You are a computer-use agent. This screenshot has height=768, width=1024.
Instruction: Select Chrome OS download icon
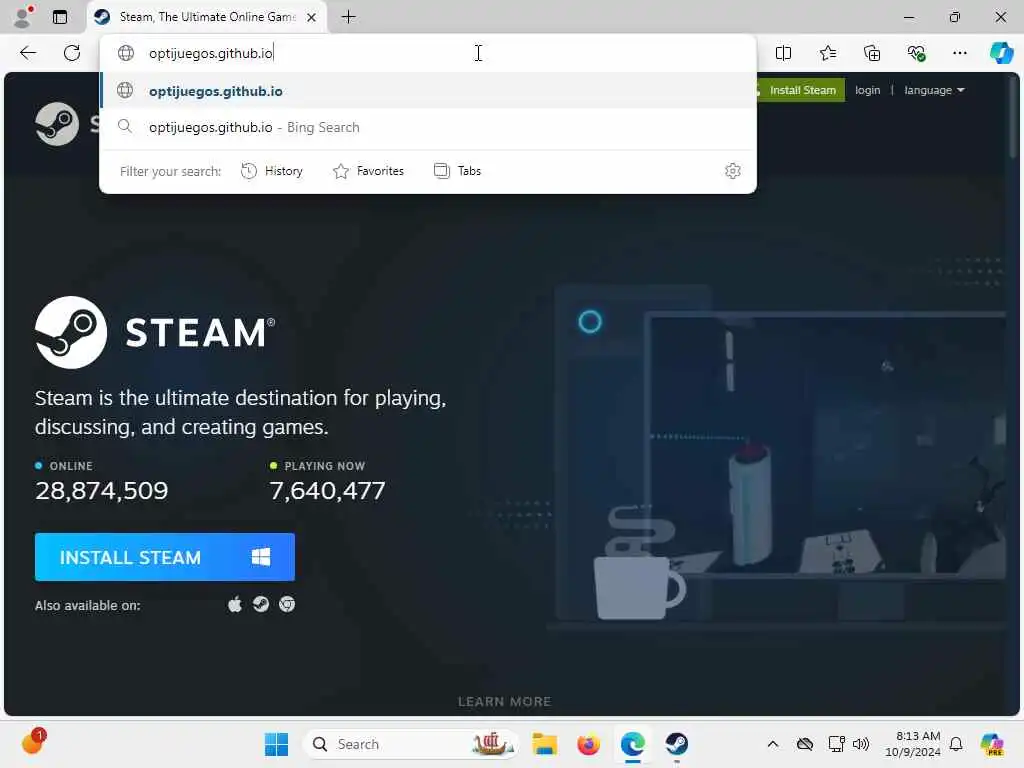pyautogui.click(x=287, y=605)
